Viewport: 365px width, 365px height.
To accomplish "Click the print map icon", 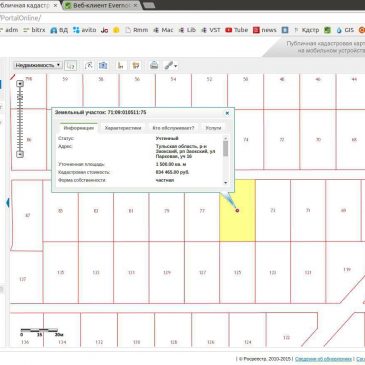I will 154,65.
